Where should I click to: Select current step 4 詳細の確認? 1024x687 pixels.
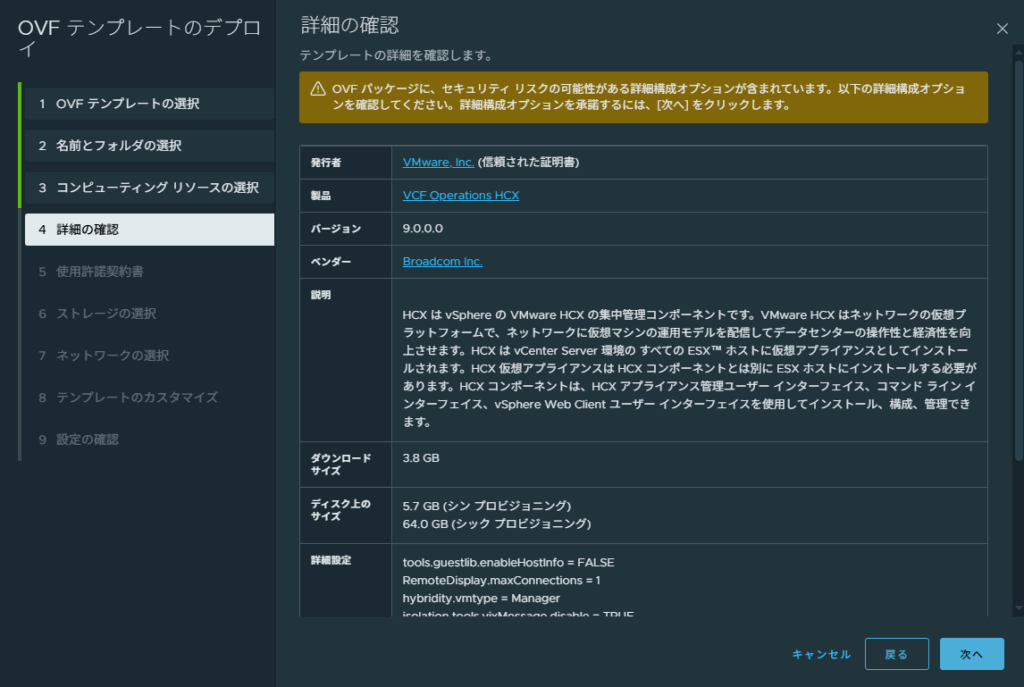coord(149,230)
